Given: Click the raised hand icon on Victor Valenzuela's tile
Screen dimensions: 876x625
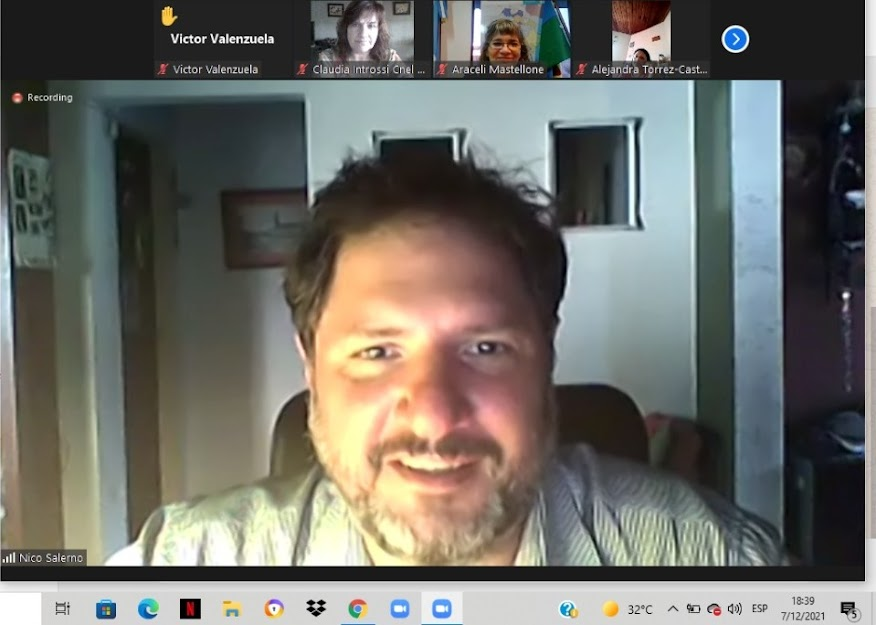Looking at the screenshot, I should [x=168, y=16].
